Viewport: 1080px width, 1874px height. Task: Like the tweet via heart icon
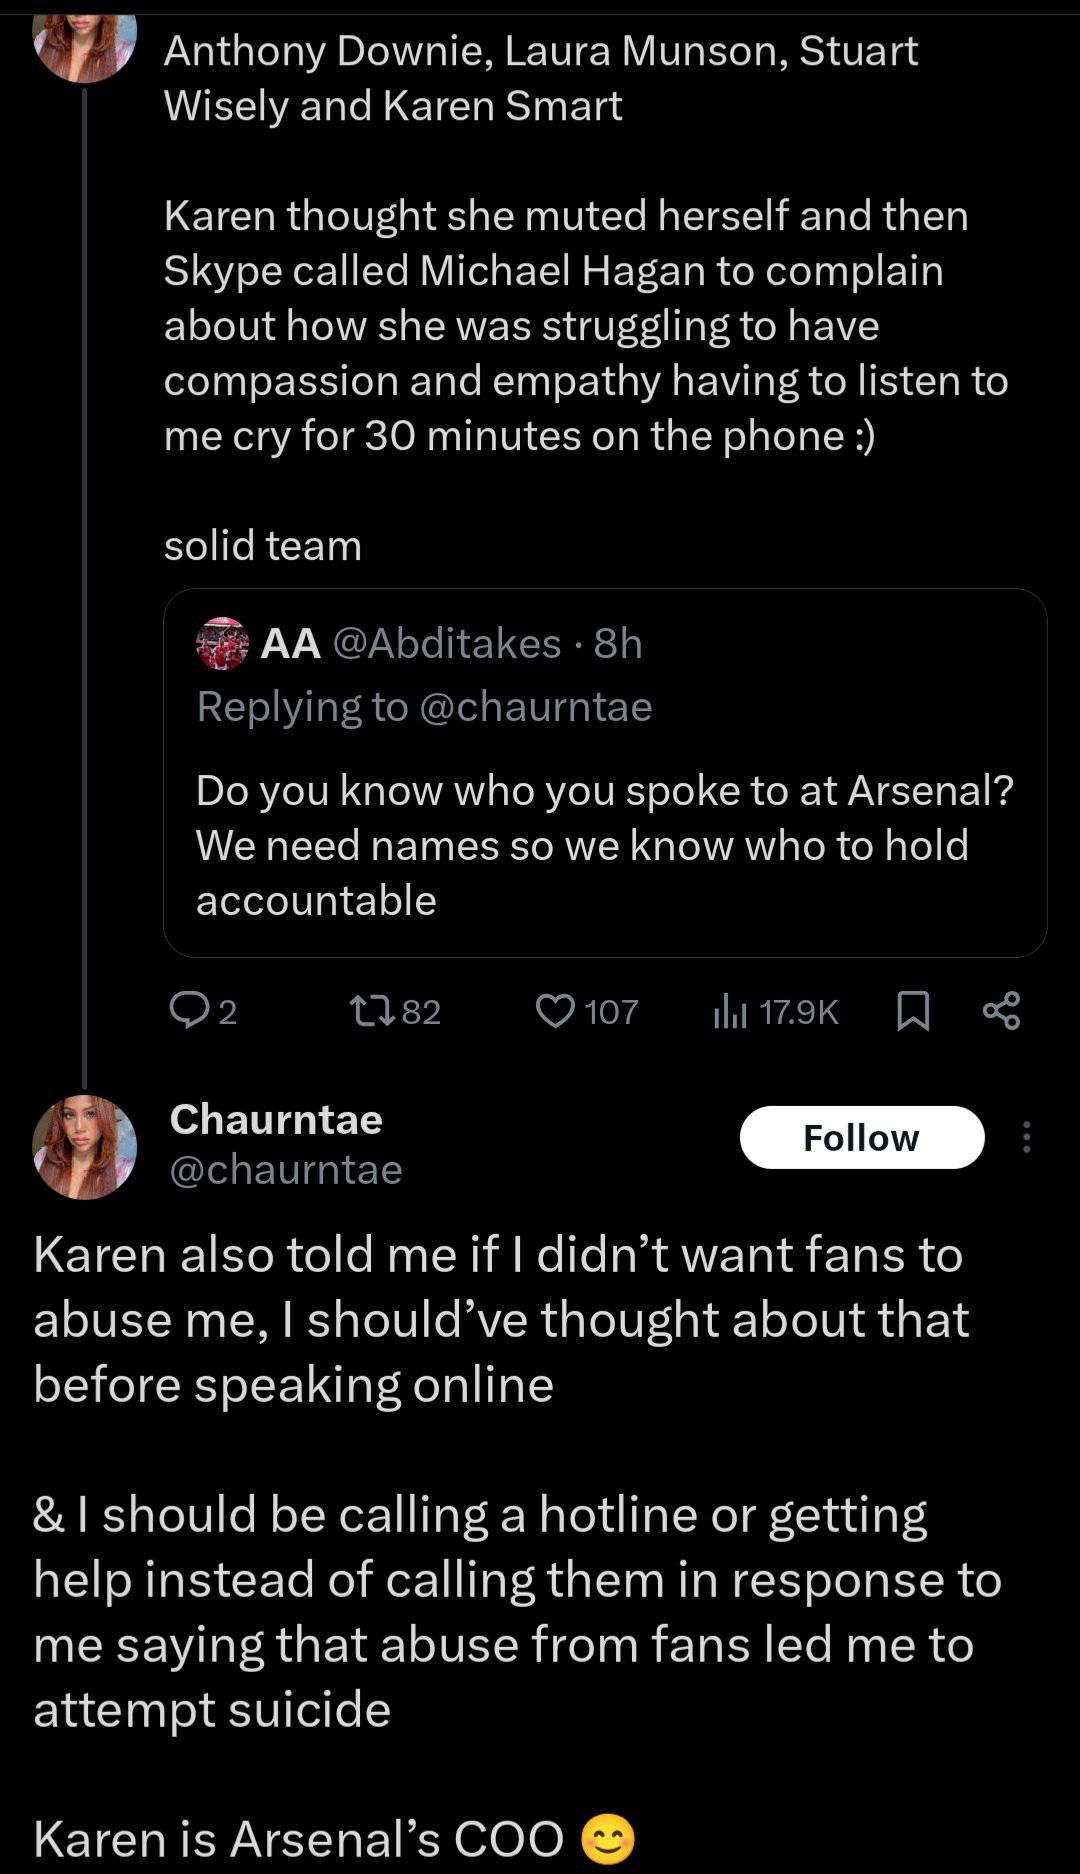pos(556,1011)
